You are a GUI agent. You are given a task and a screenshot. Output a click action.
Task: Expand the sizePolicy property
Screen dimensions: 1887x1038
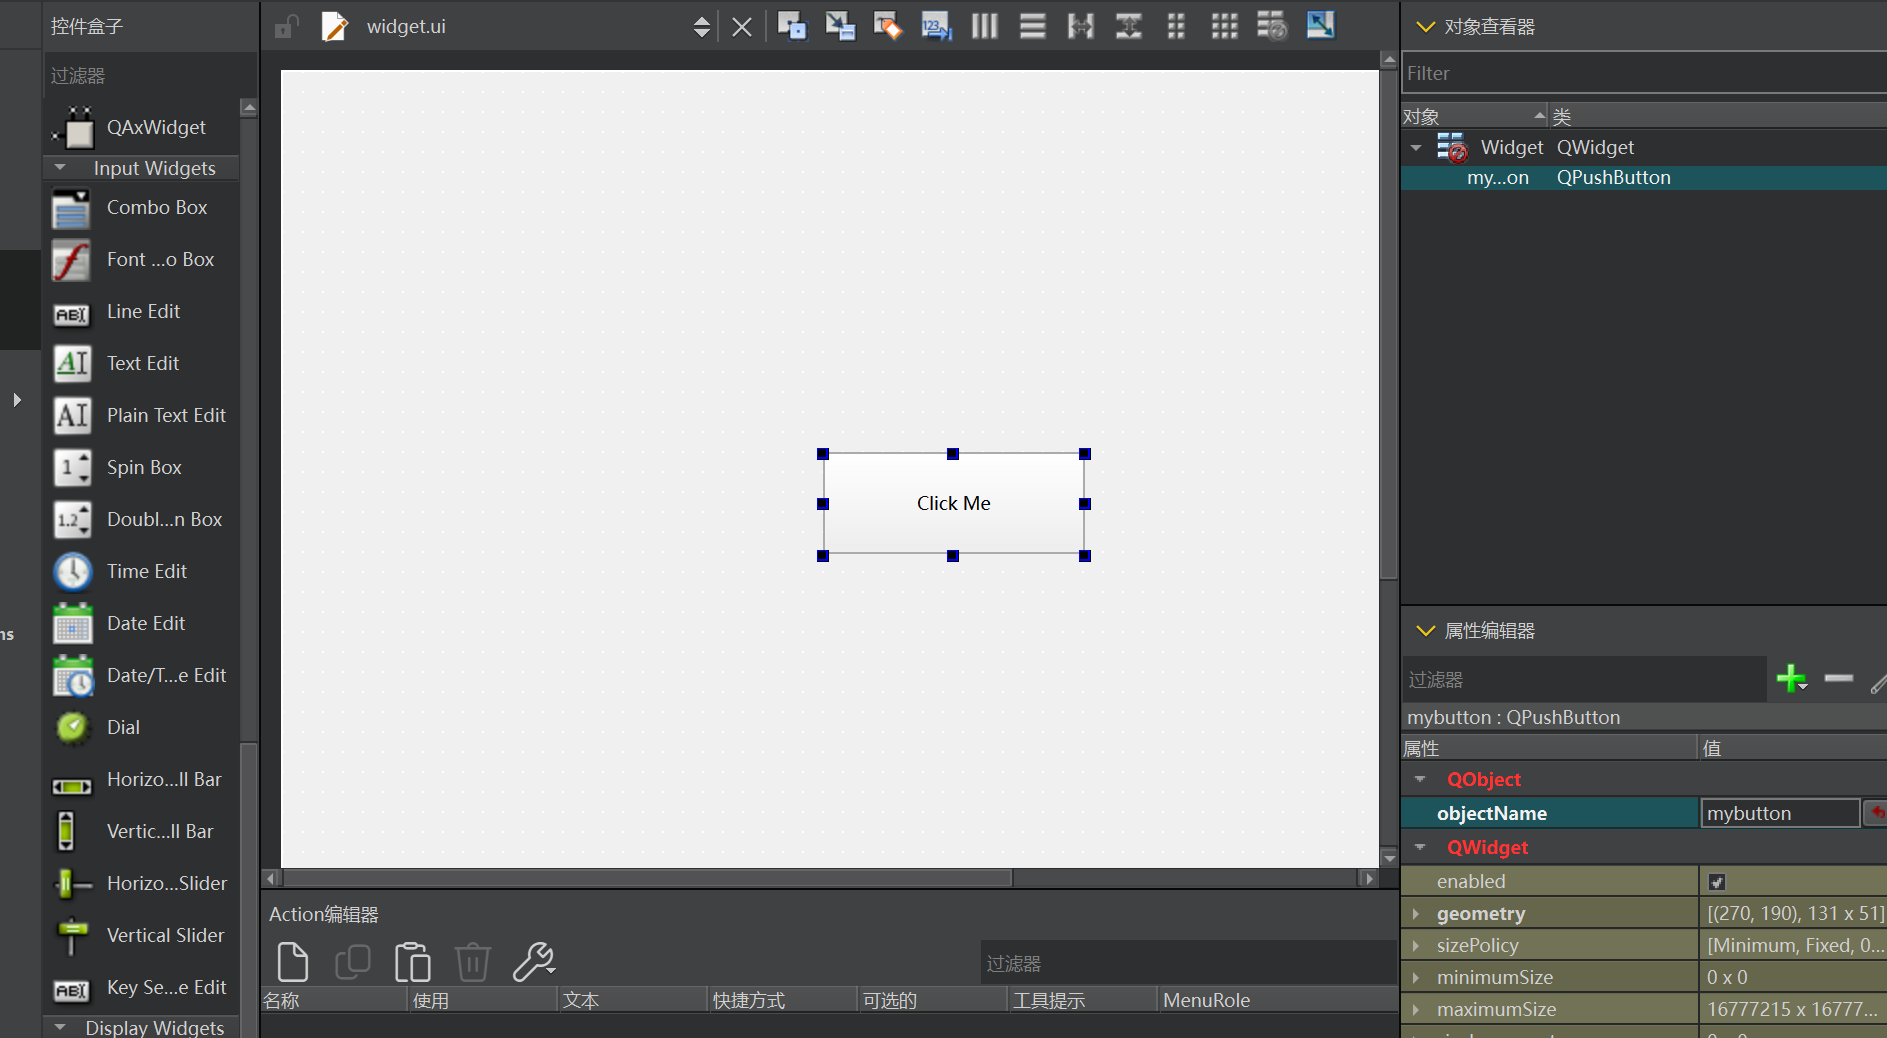1416,945
